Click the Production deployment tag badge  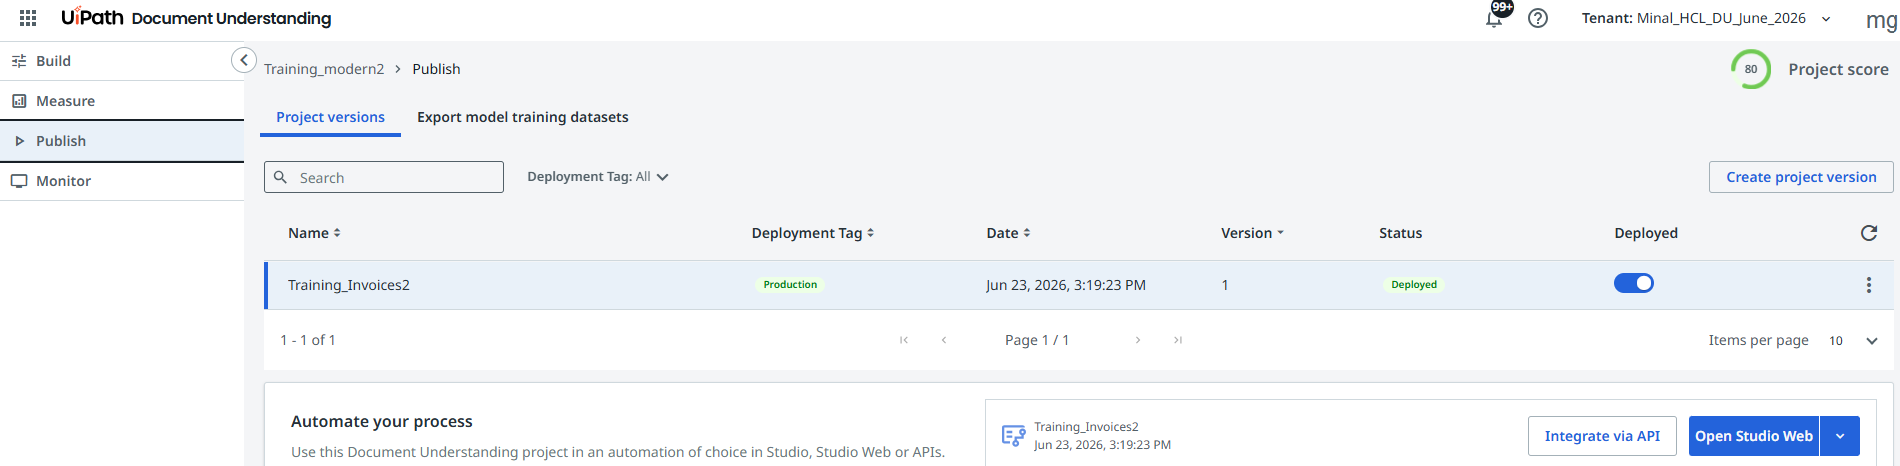coord(790,285)
